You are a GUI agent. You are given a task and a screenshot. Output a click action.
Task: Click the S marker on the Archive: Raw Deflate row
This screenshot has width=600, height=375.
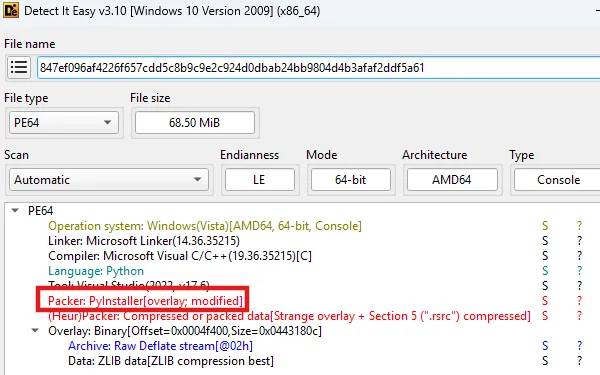(x=545, y=346)
